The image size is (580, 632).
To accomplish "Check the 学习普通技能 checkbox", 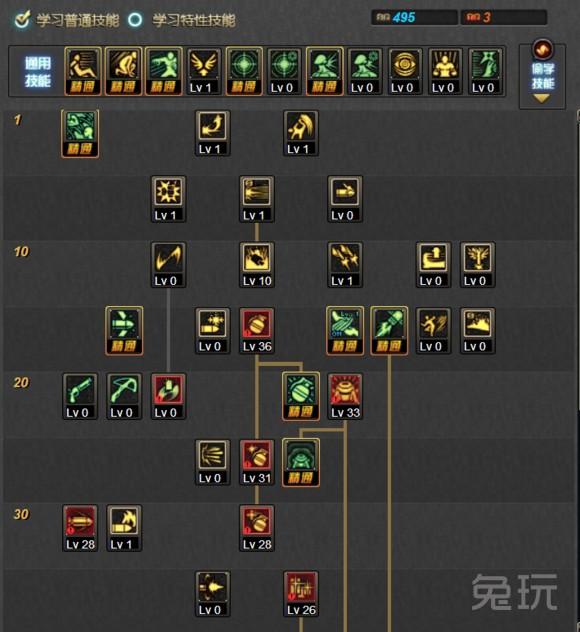I will (22, 19).
